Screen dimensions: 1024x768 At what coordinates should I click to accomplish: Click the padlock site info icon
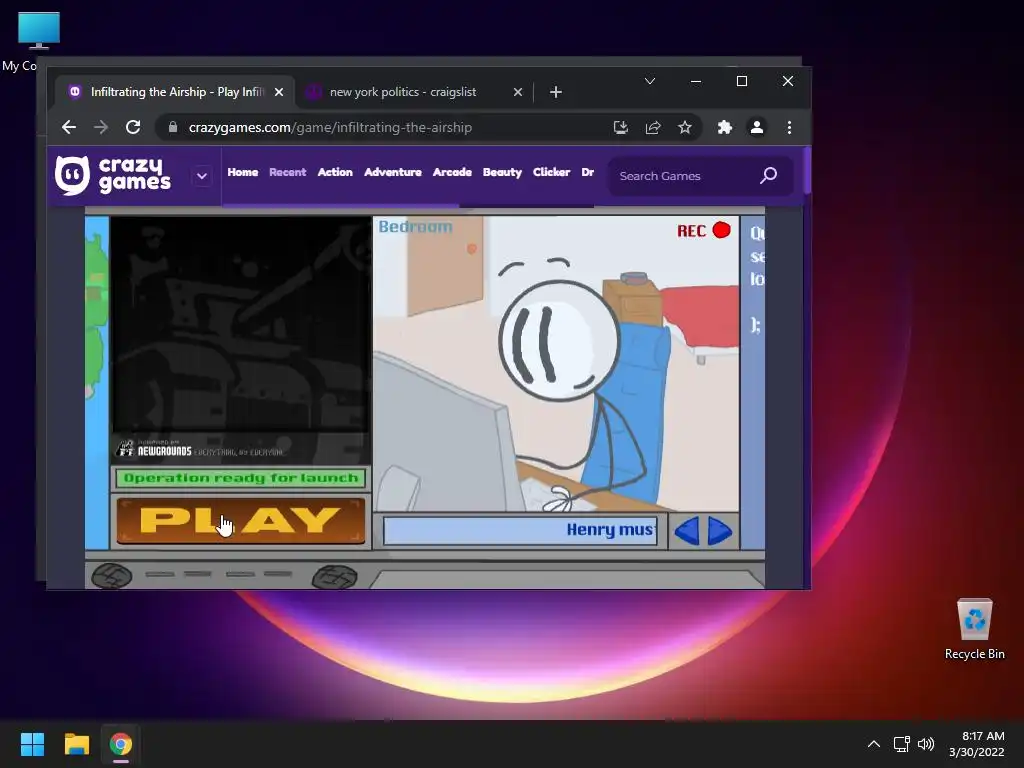(x=172, y=127)
